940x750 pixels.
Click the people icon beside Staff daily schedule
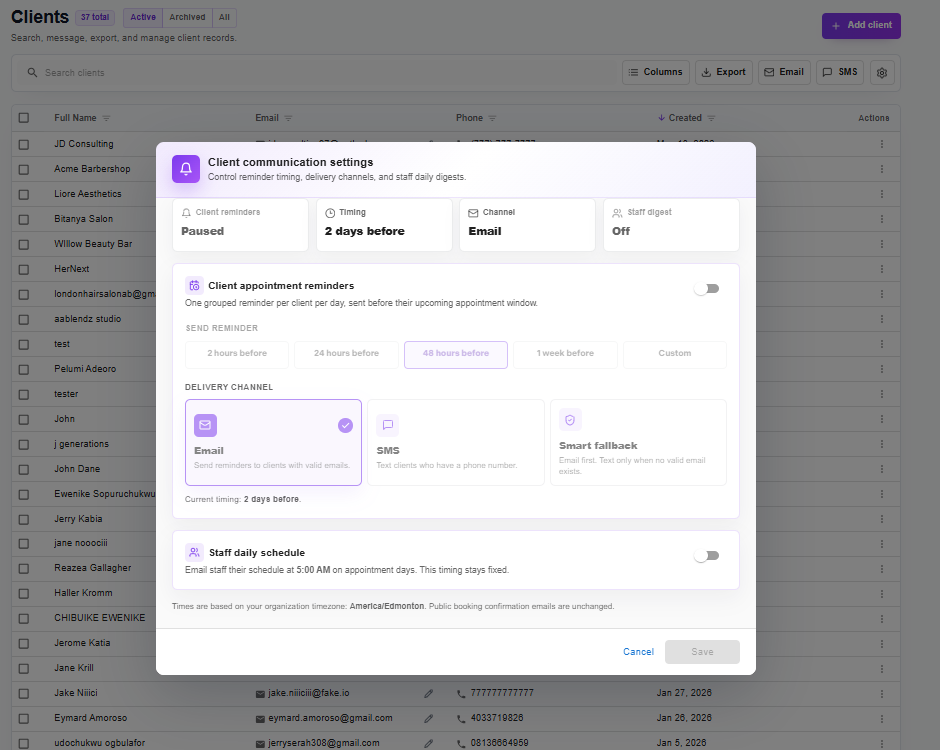pos(194,552)
